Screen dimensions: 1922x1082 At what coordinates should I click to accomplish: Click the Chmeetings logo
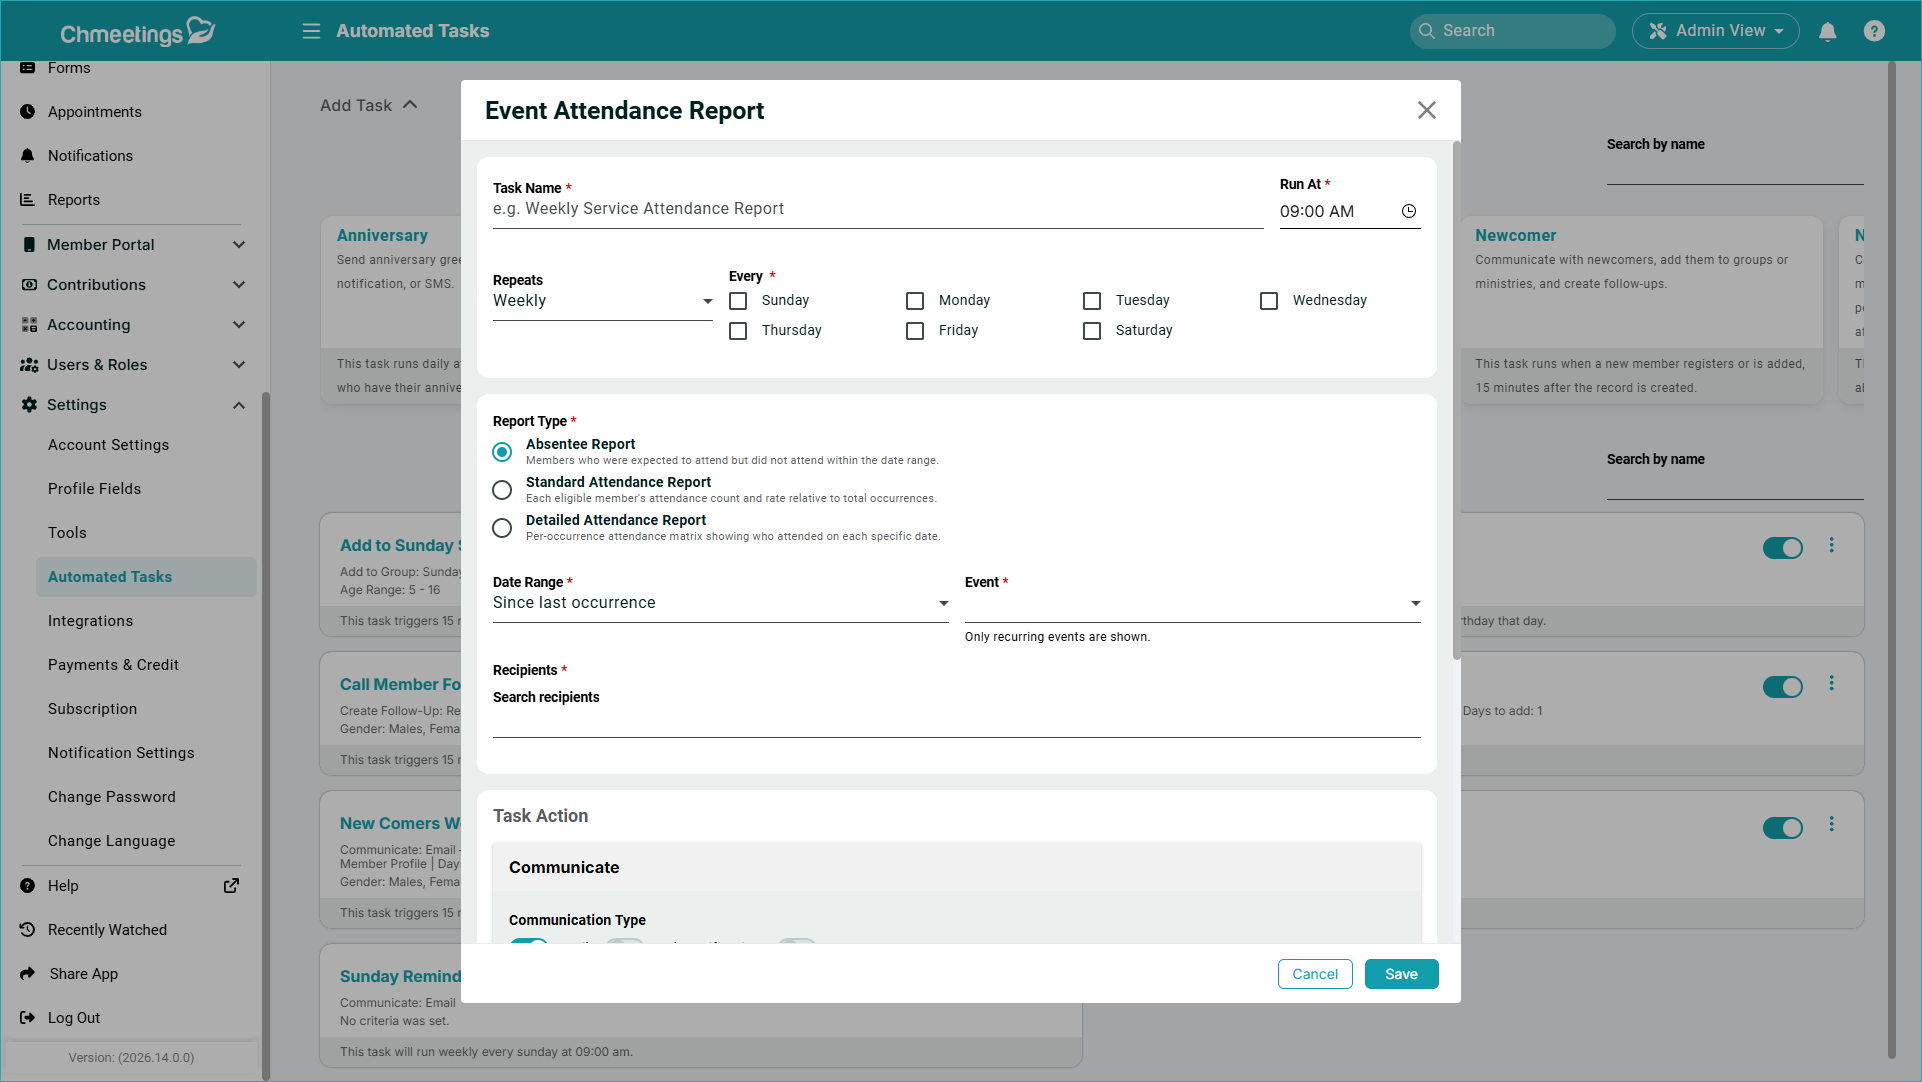(x=137, y=32)
